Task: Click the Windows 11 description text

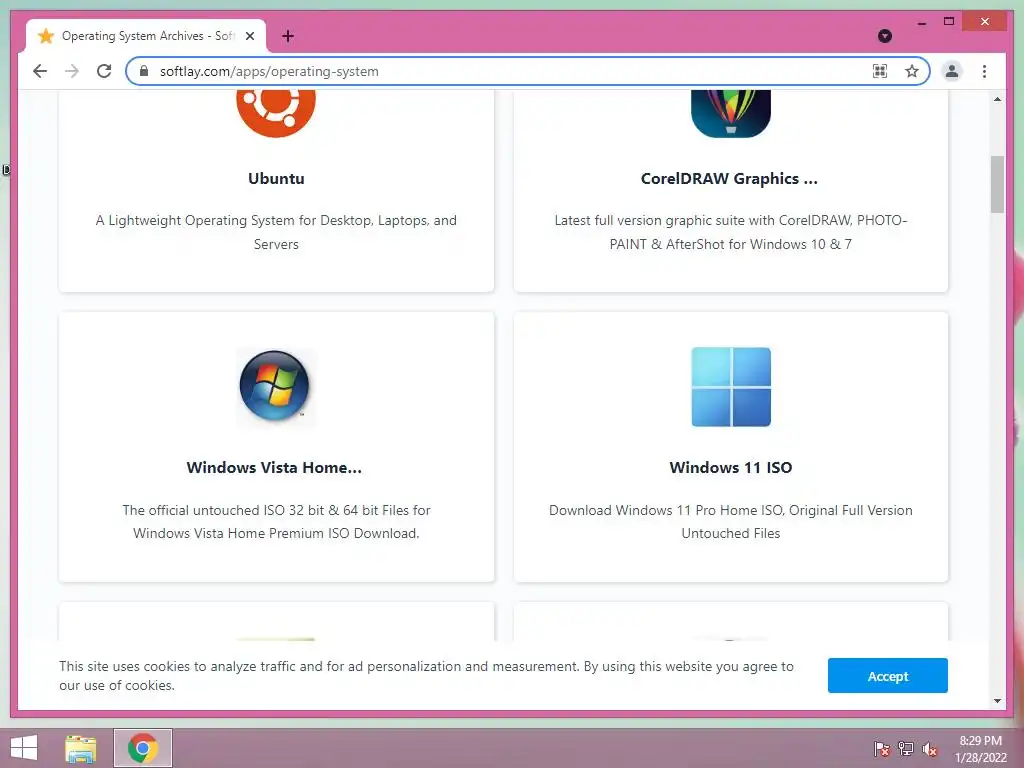Action: coord(731,521)
